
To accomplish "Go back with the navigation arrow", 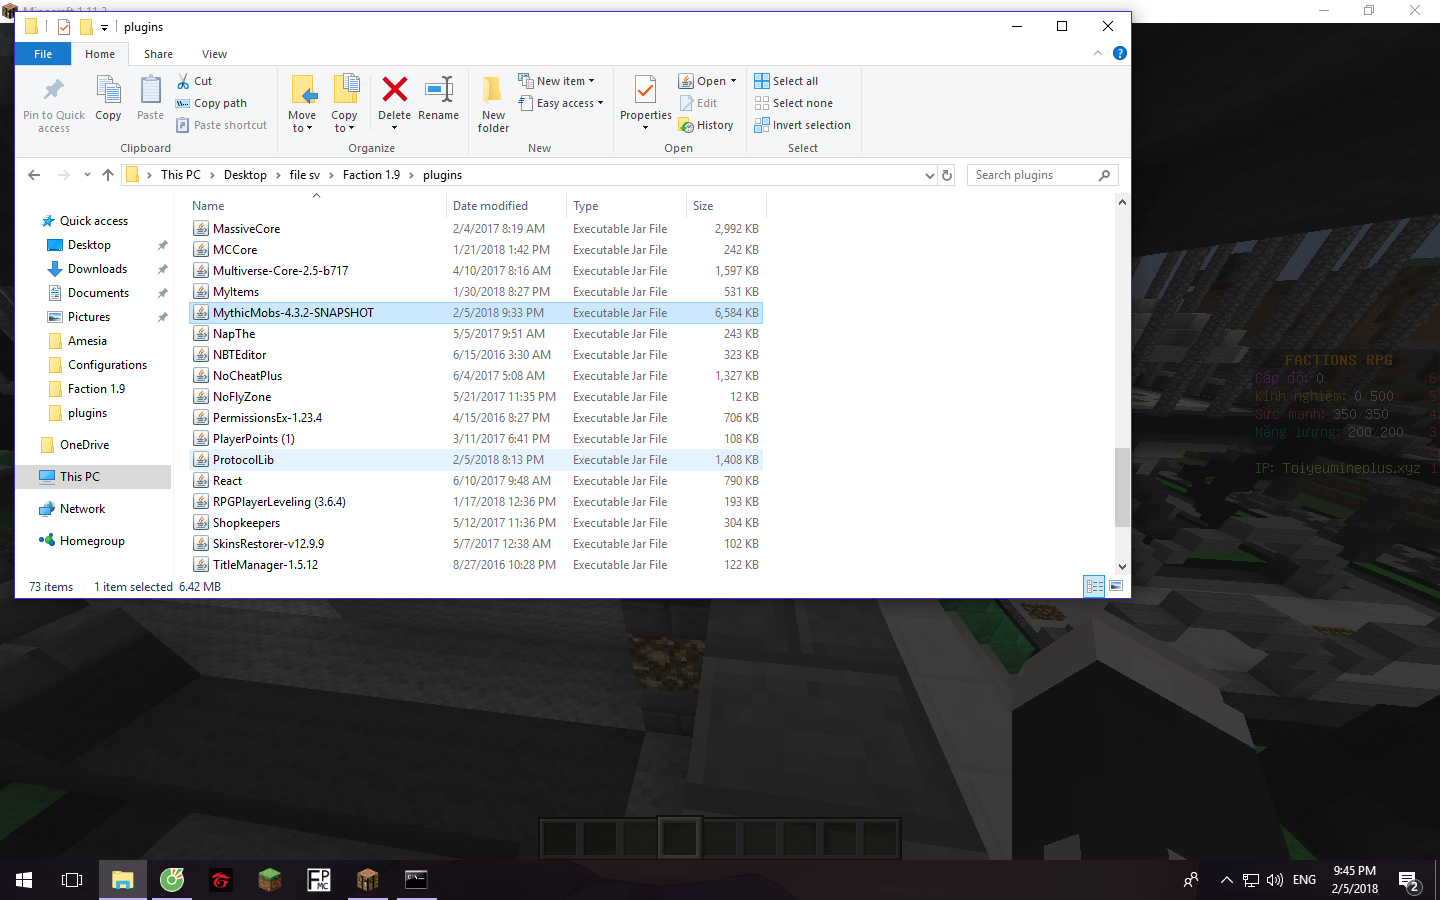I will [34, 175].
